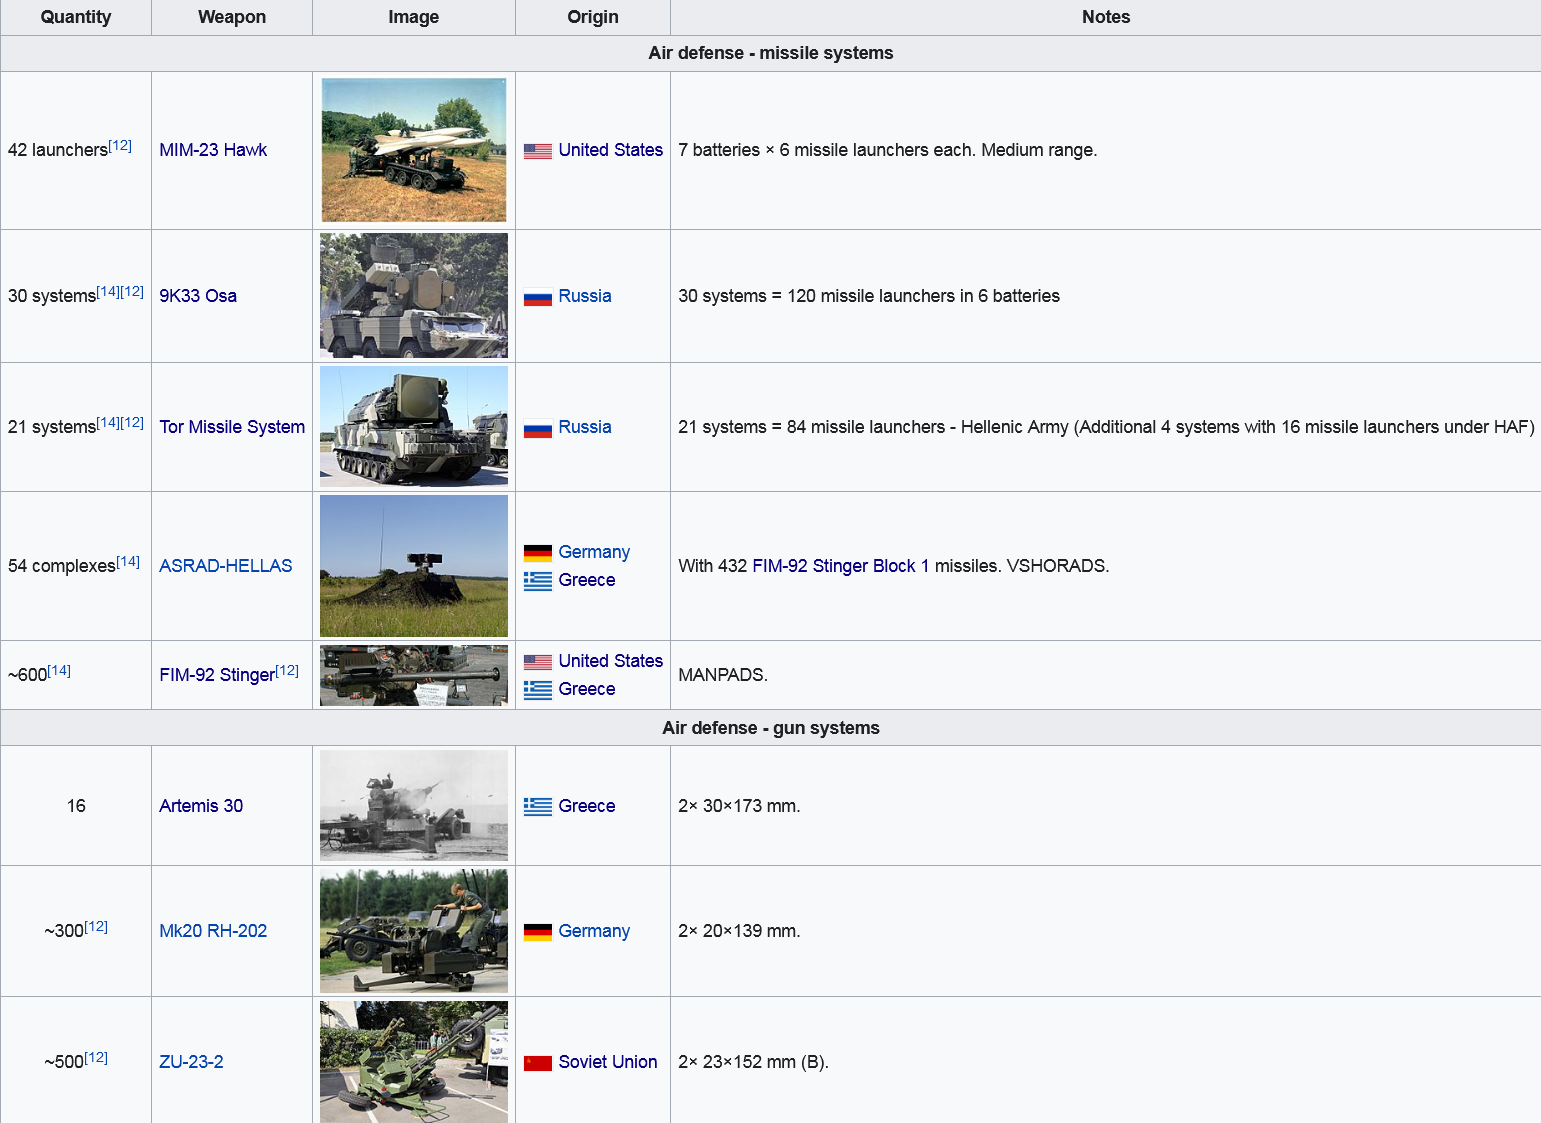Open citation [12] beside 42 launchers

(x=120, y=145)
